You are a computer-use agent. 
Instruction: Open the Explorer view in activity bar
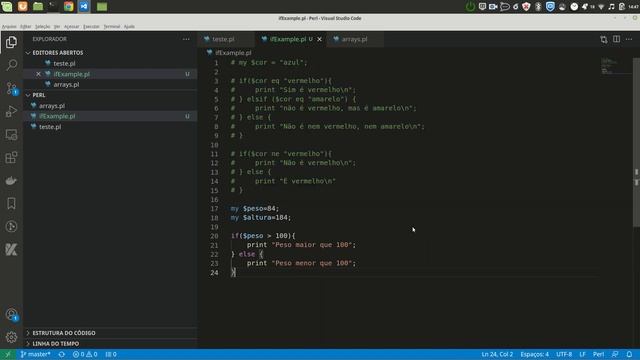[11, 42]
